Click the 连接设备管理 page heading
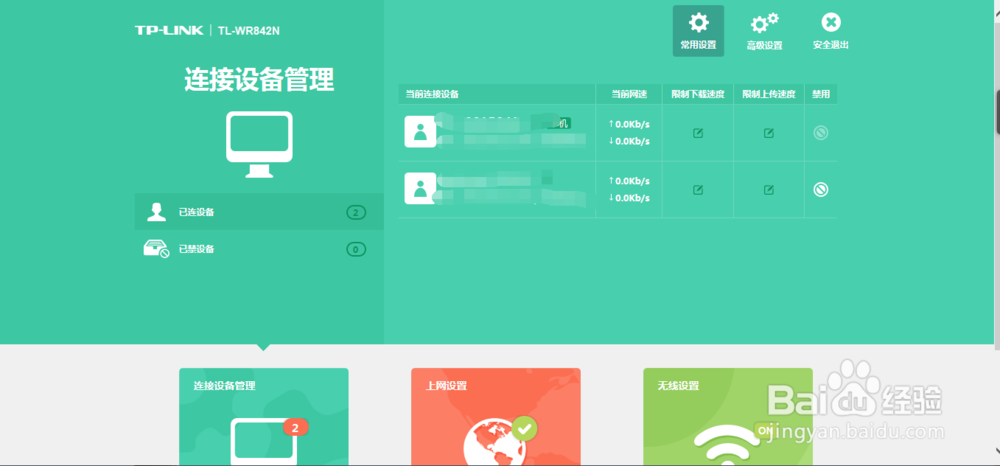The width and height of the screenshot is (1000, 466). click(x=259, y=80)
